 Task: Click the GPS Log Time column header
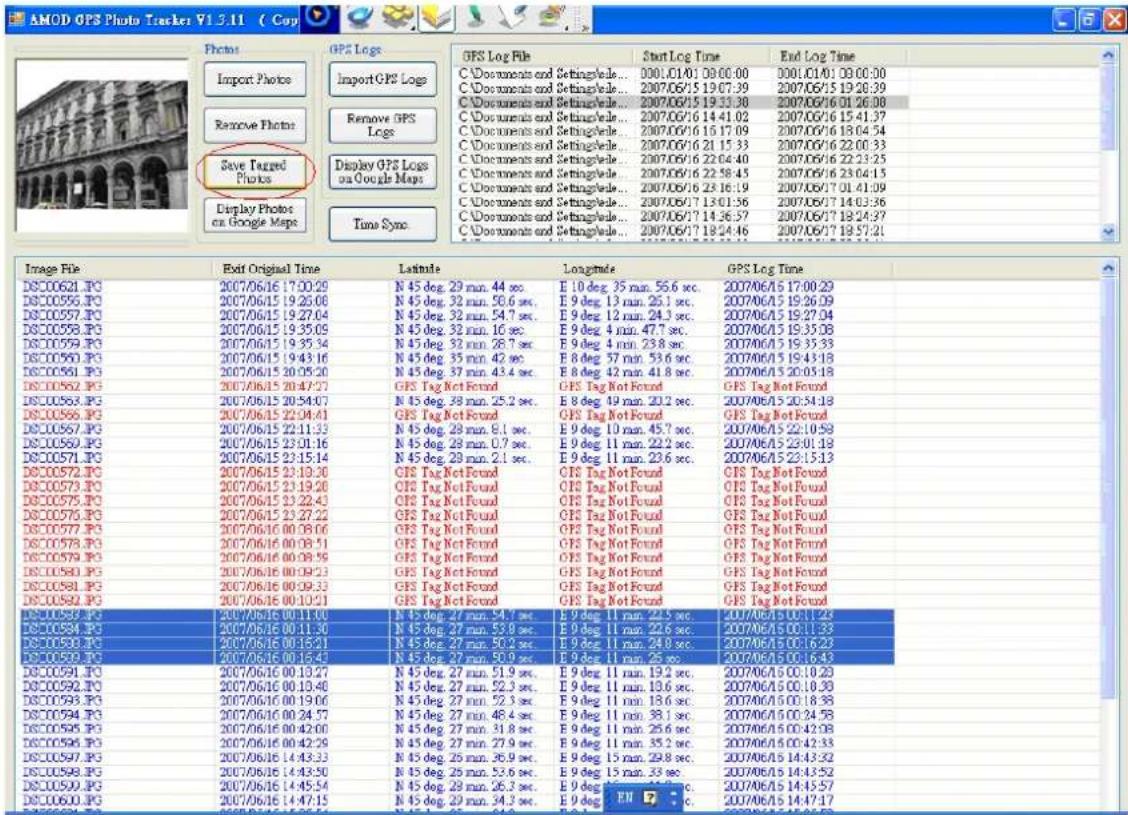806,269
